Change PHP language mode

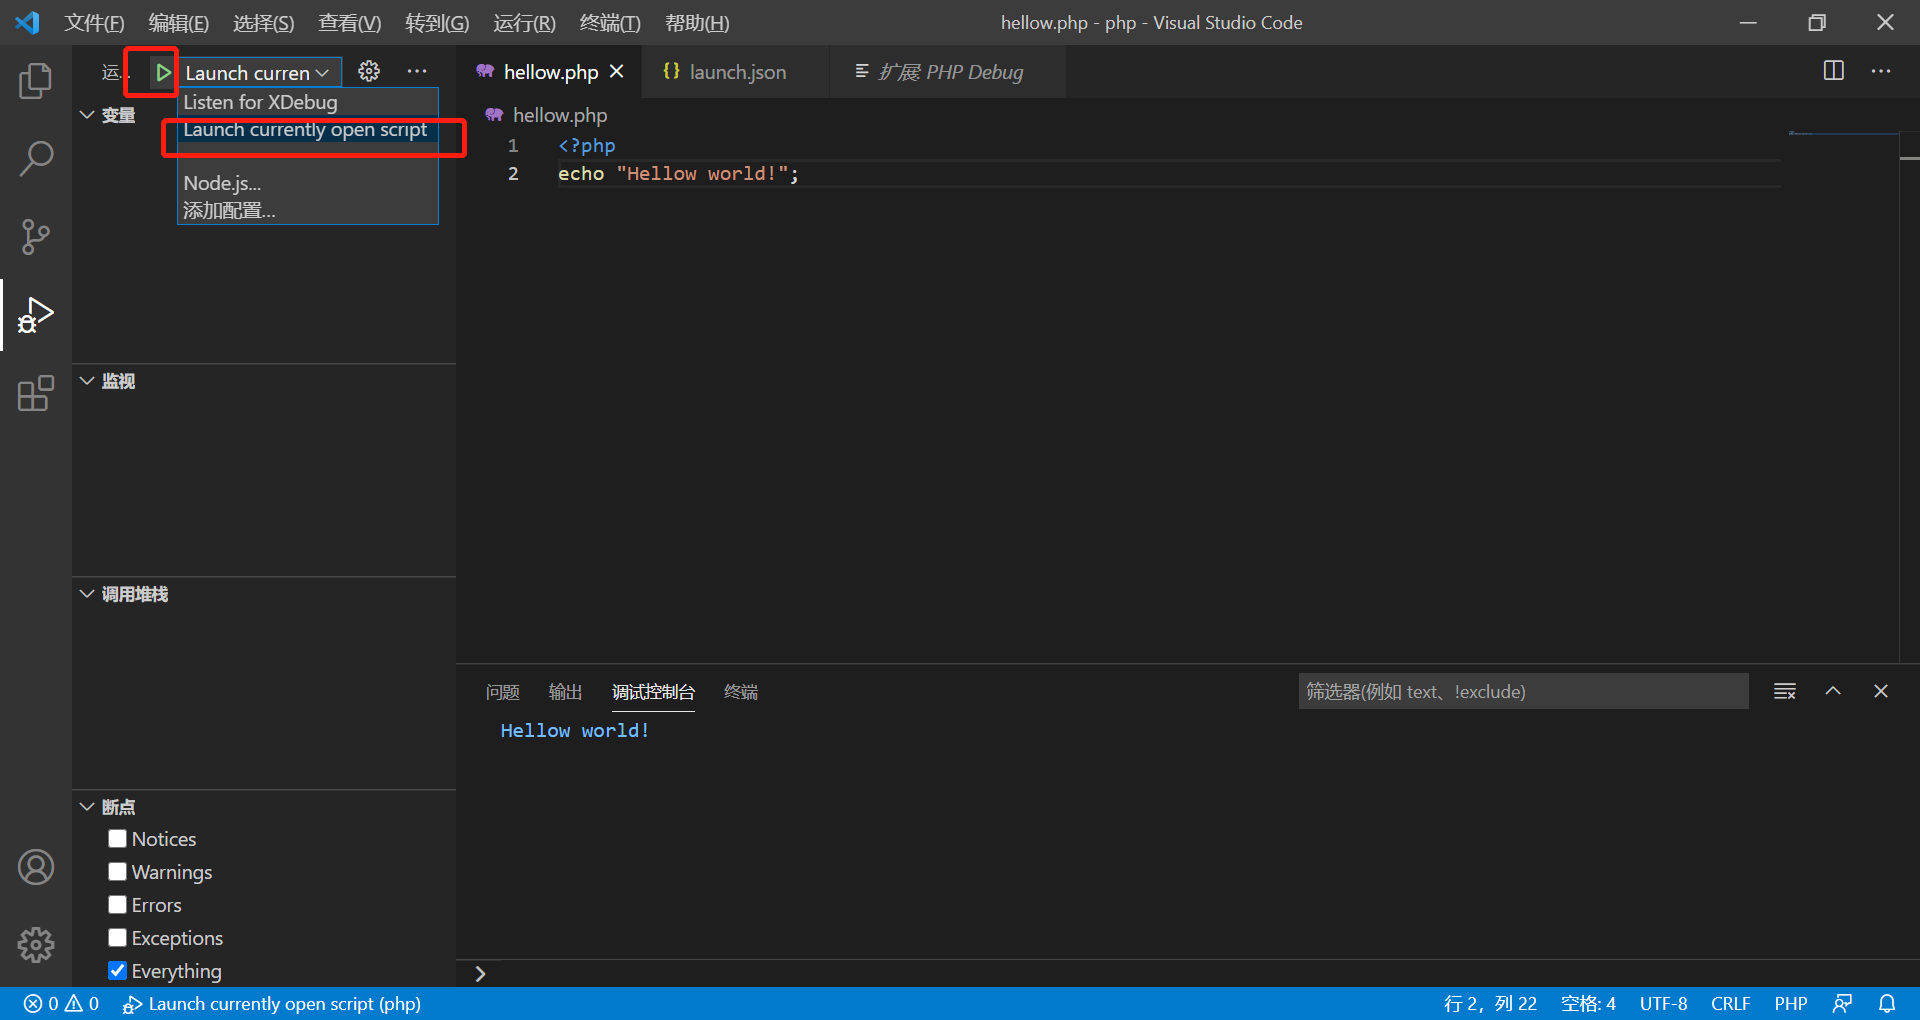coord(1791,1003)
